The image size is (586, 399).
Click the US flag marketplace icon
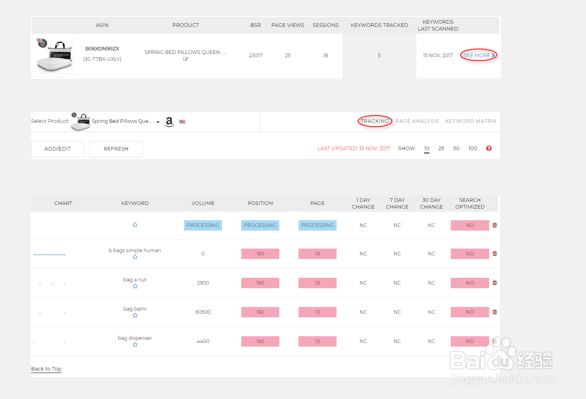[x=182, y=122]
